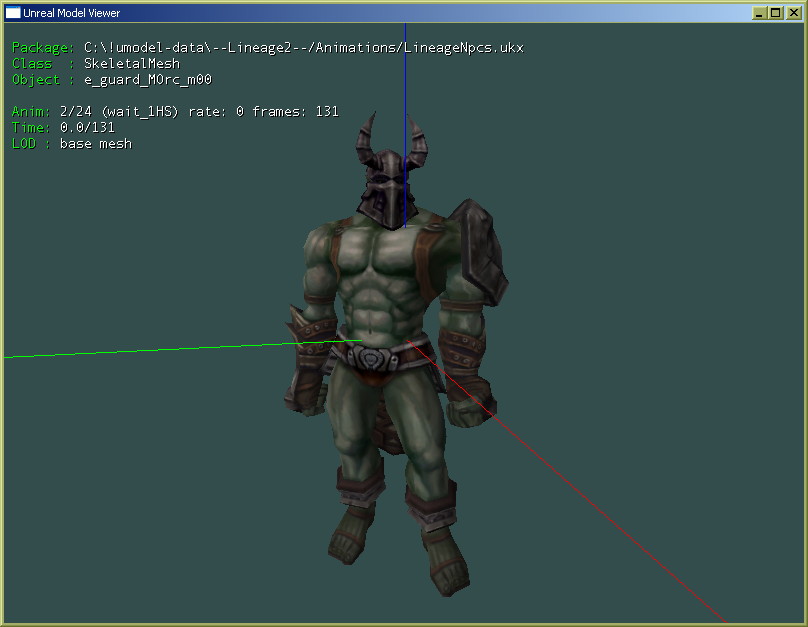Click the package path ending in LineageNpcs.ukx

[x=304, y=48]
